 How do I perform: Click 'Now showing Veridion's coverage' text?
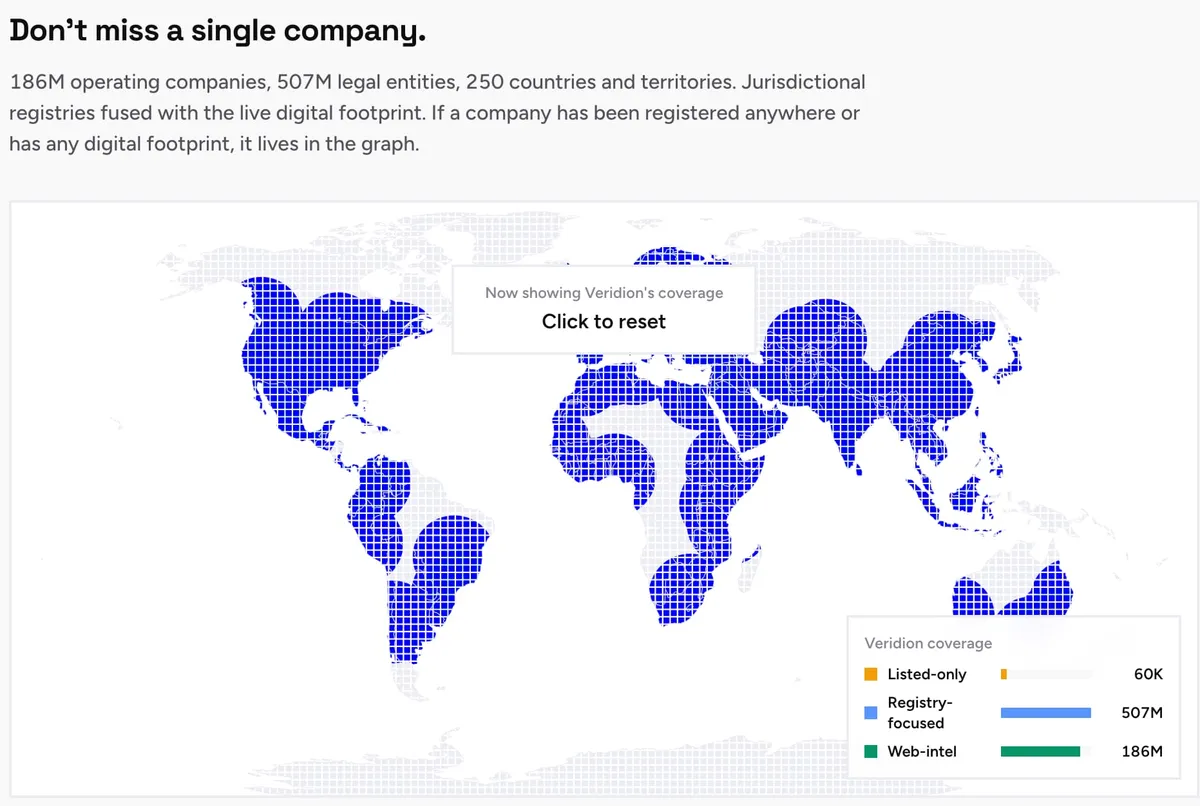point(604,293)
